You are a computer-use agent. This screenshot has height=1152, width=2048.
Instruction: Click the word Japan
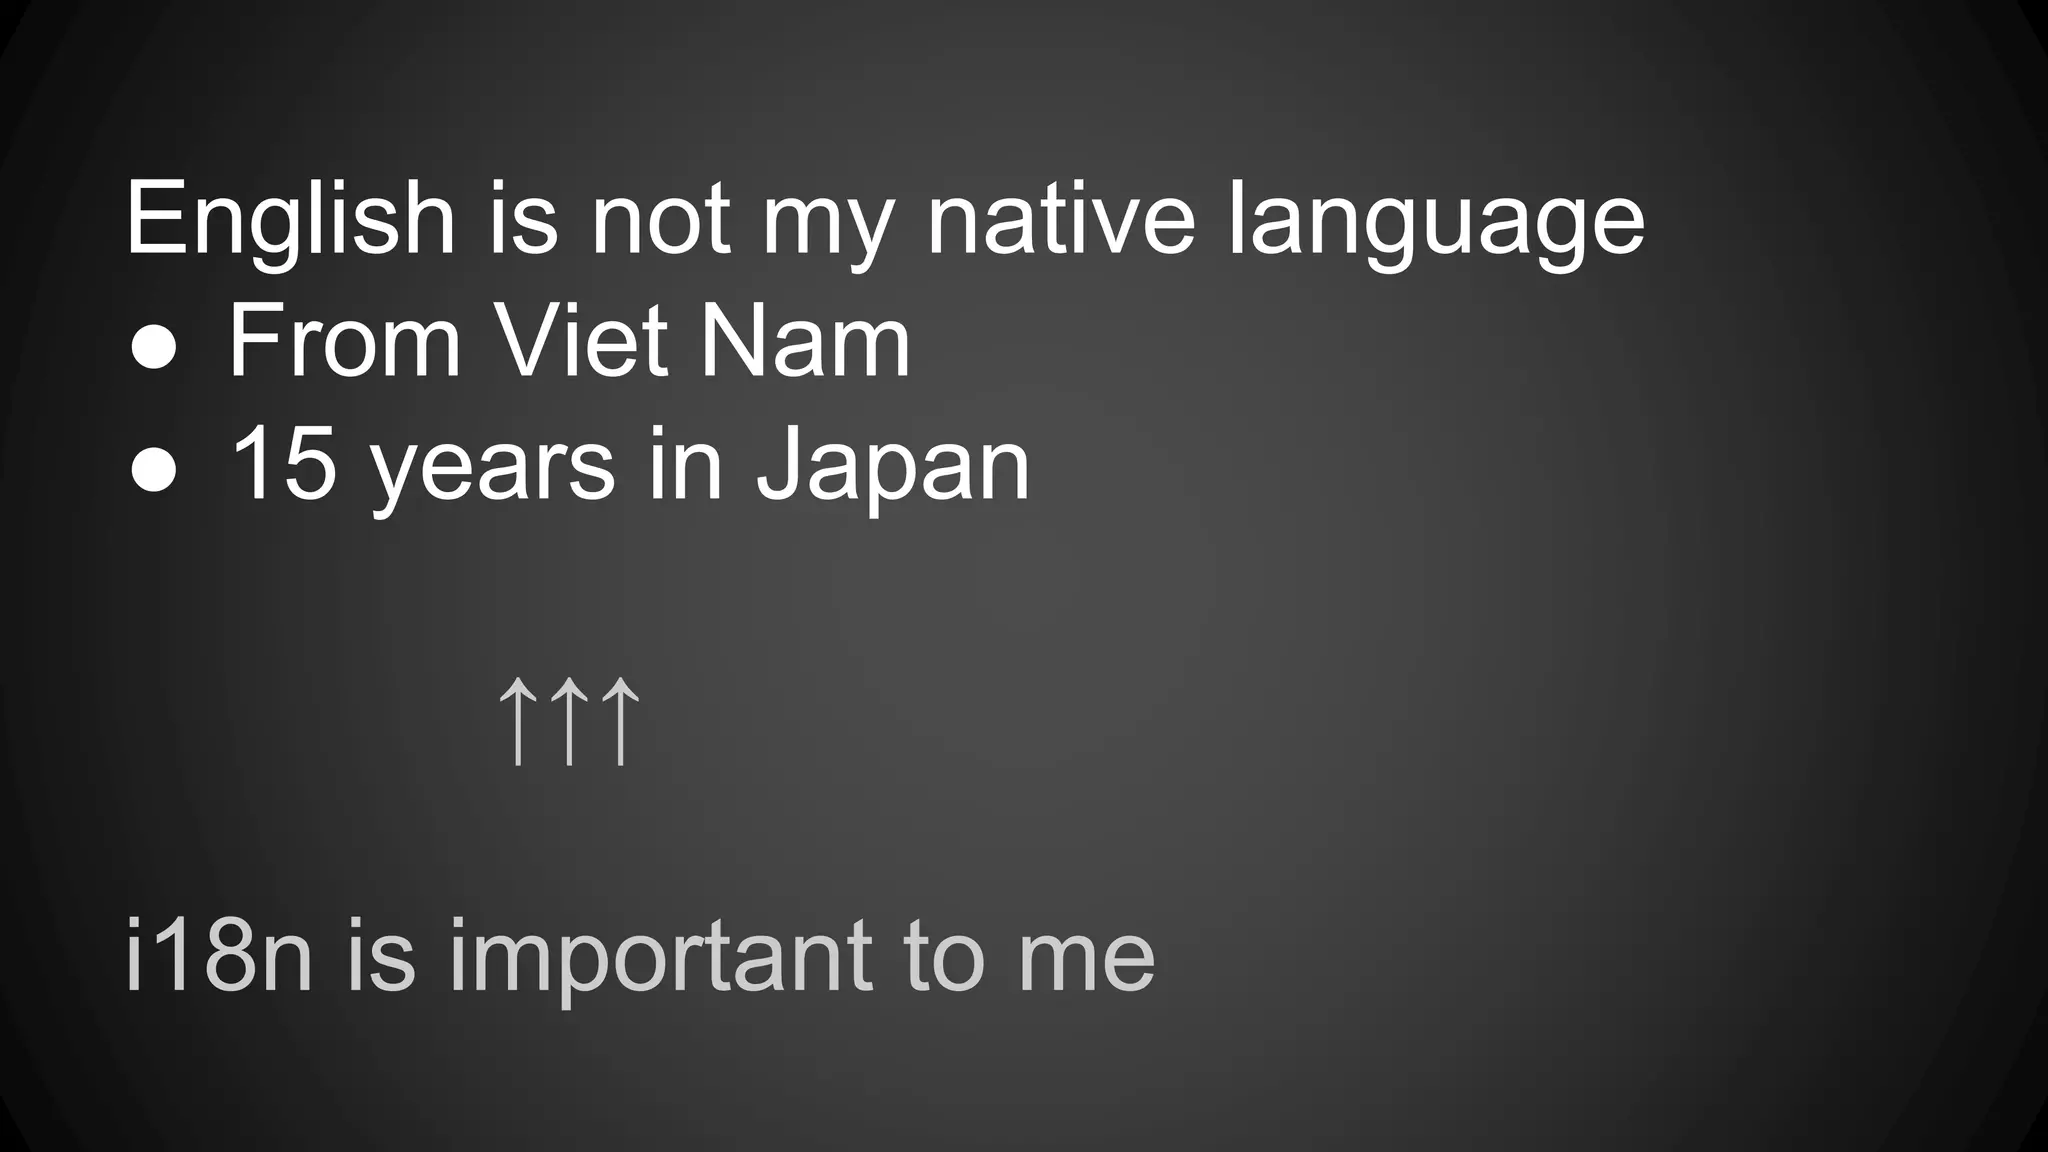coord(892,470)
